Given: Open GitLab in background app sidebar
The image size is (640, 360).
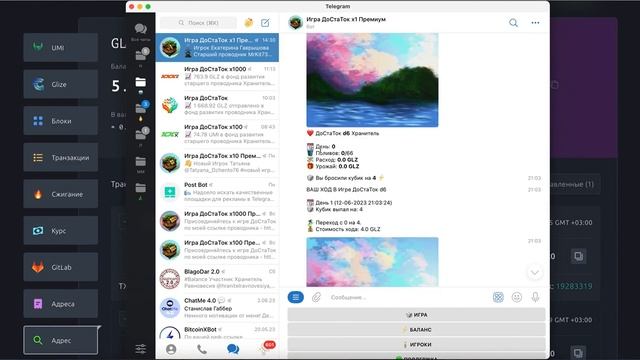Looking at the screenshot, I should click(x=60, y=267).
